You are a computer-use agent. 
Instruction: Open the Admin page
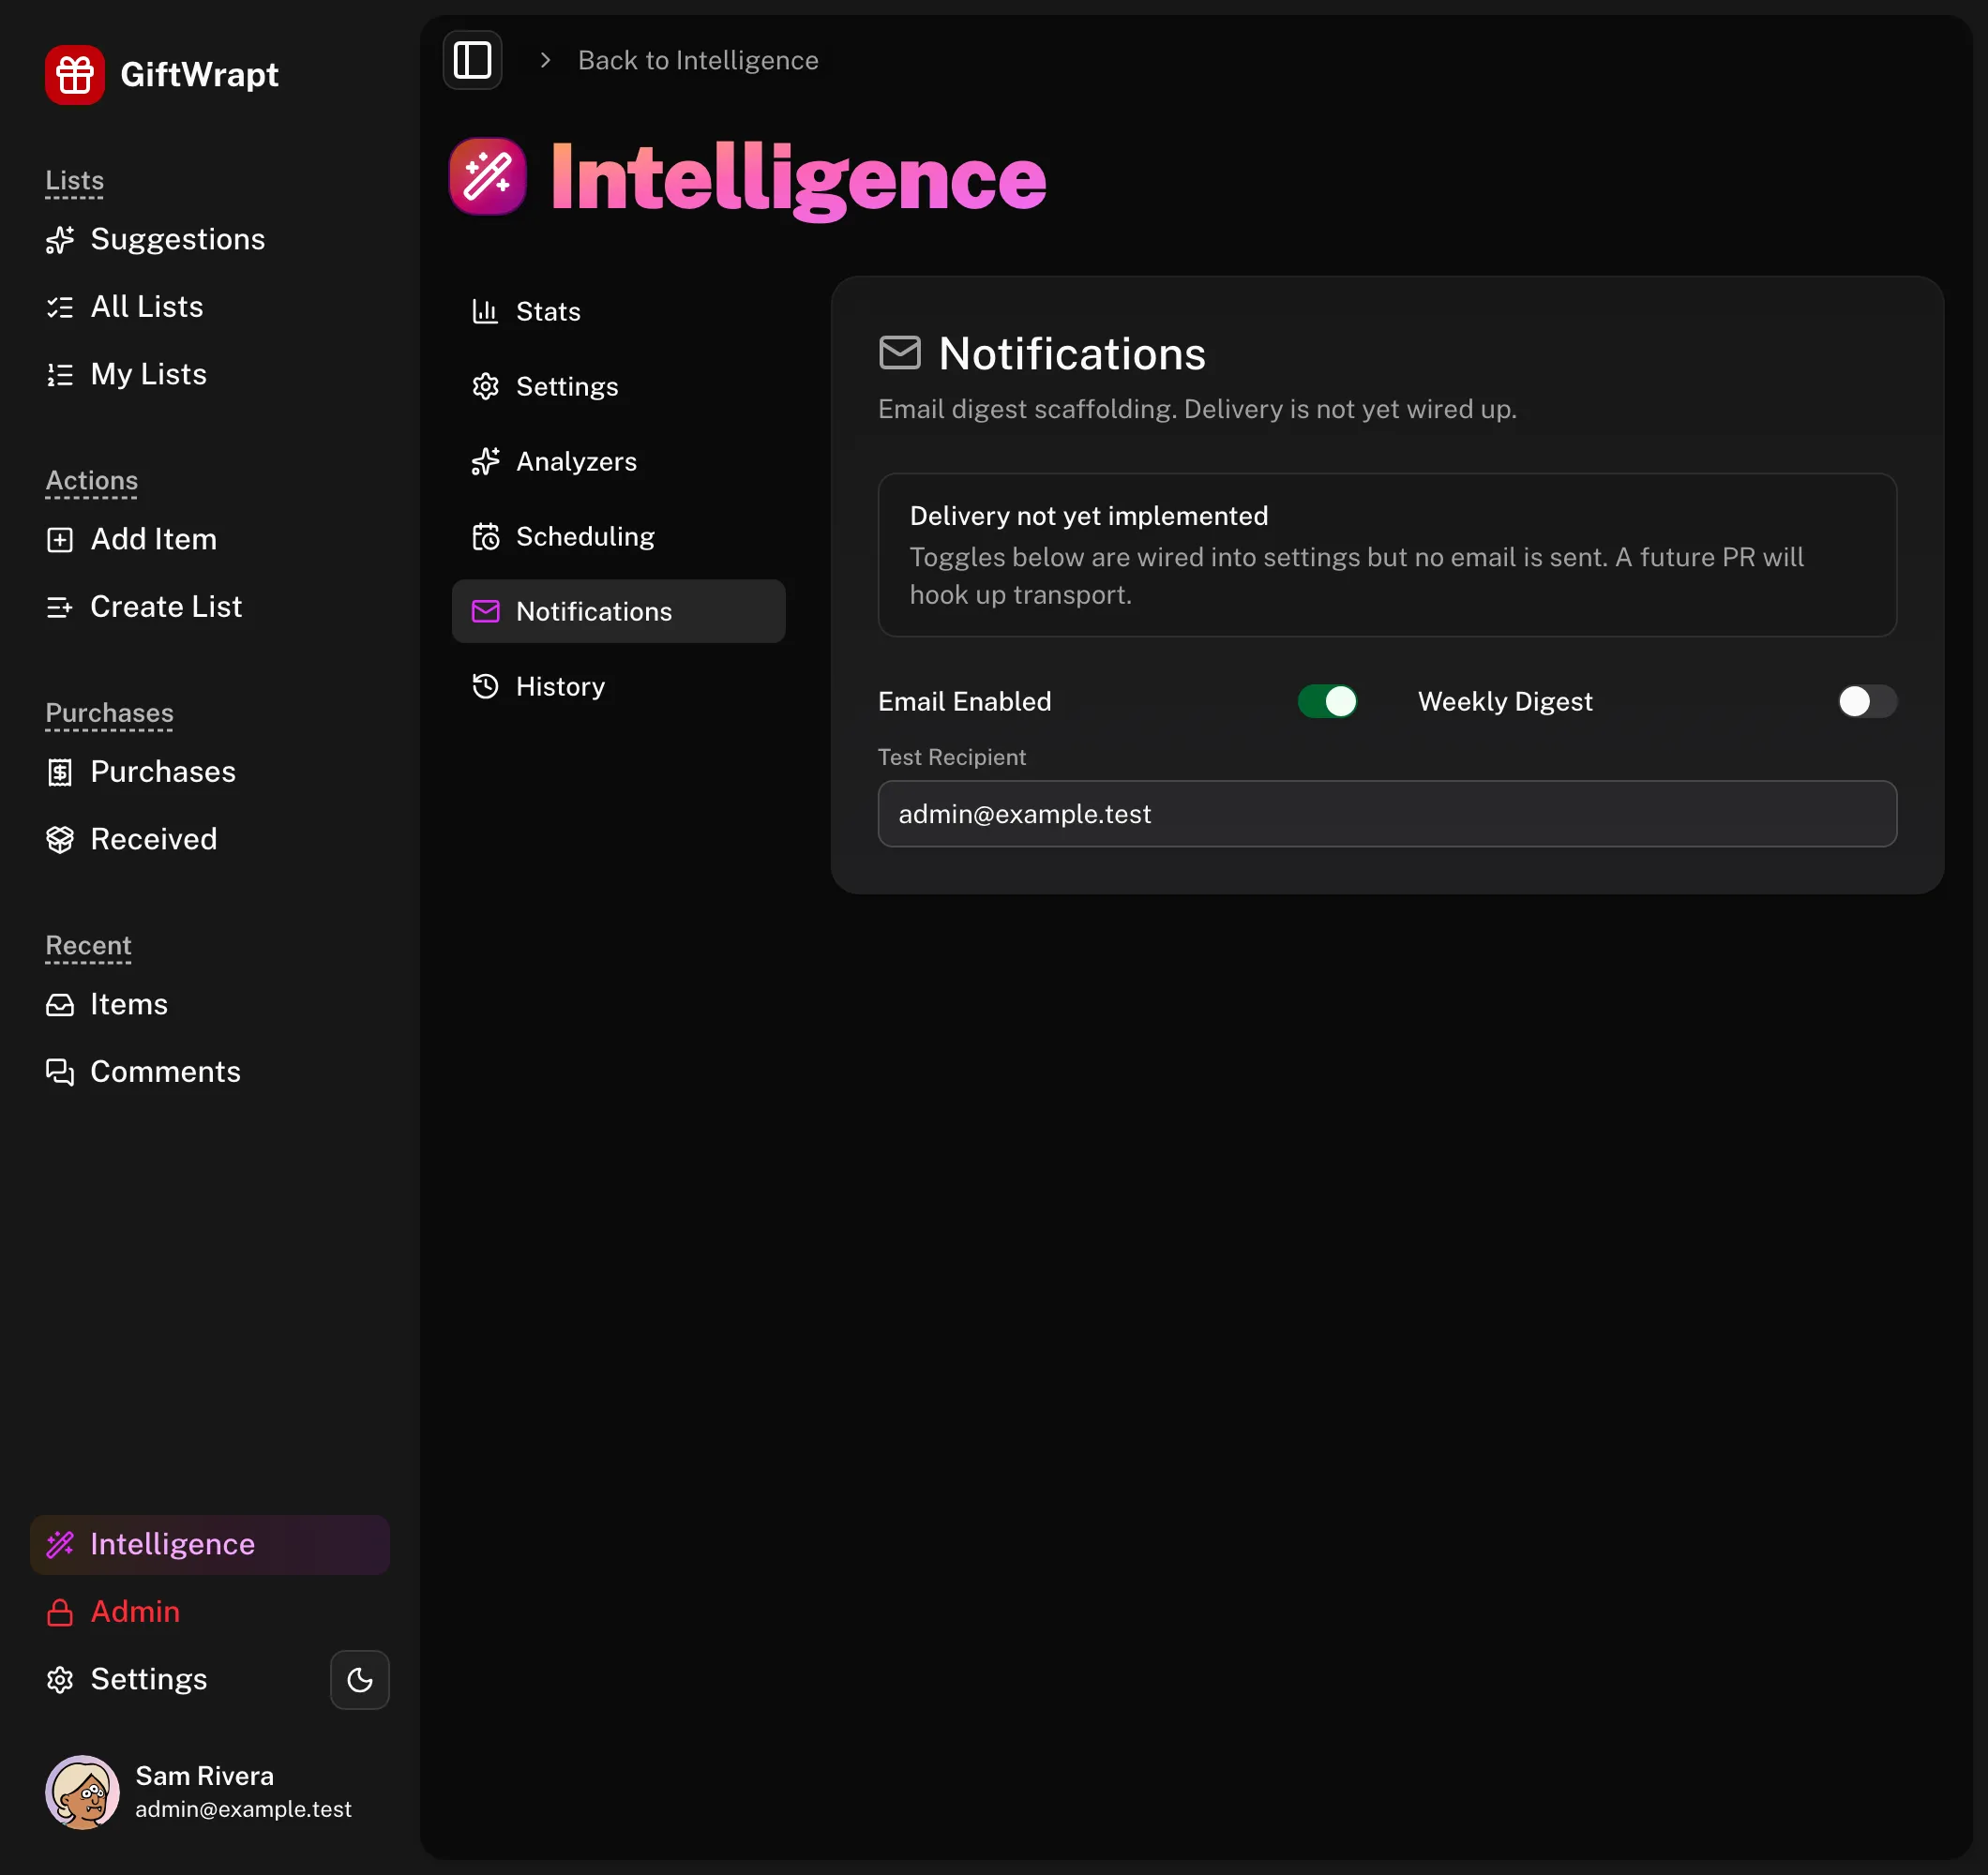point(210,1612)
